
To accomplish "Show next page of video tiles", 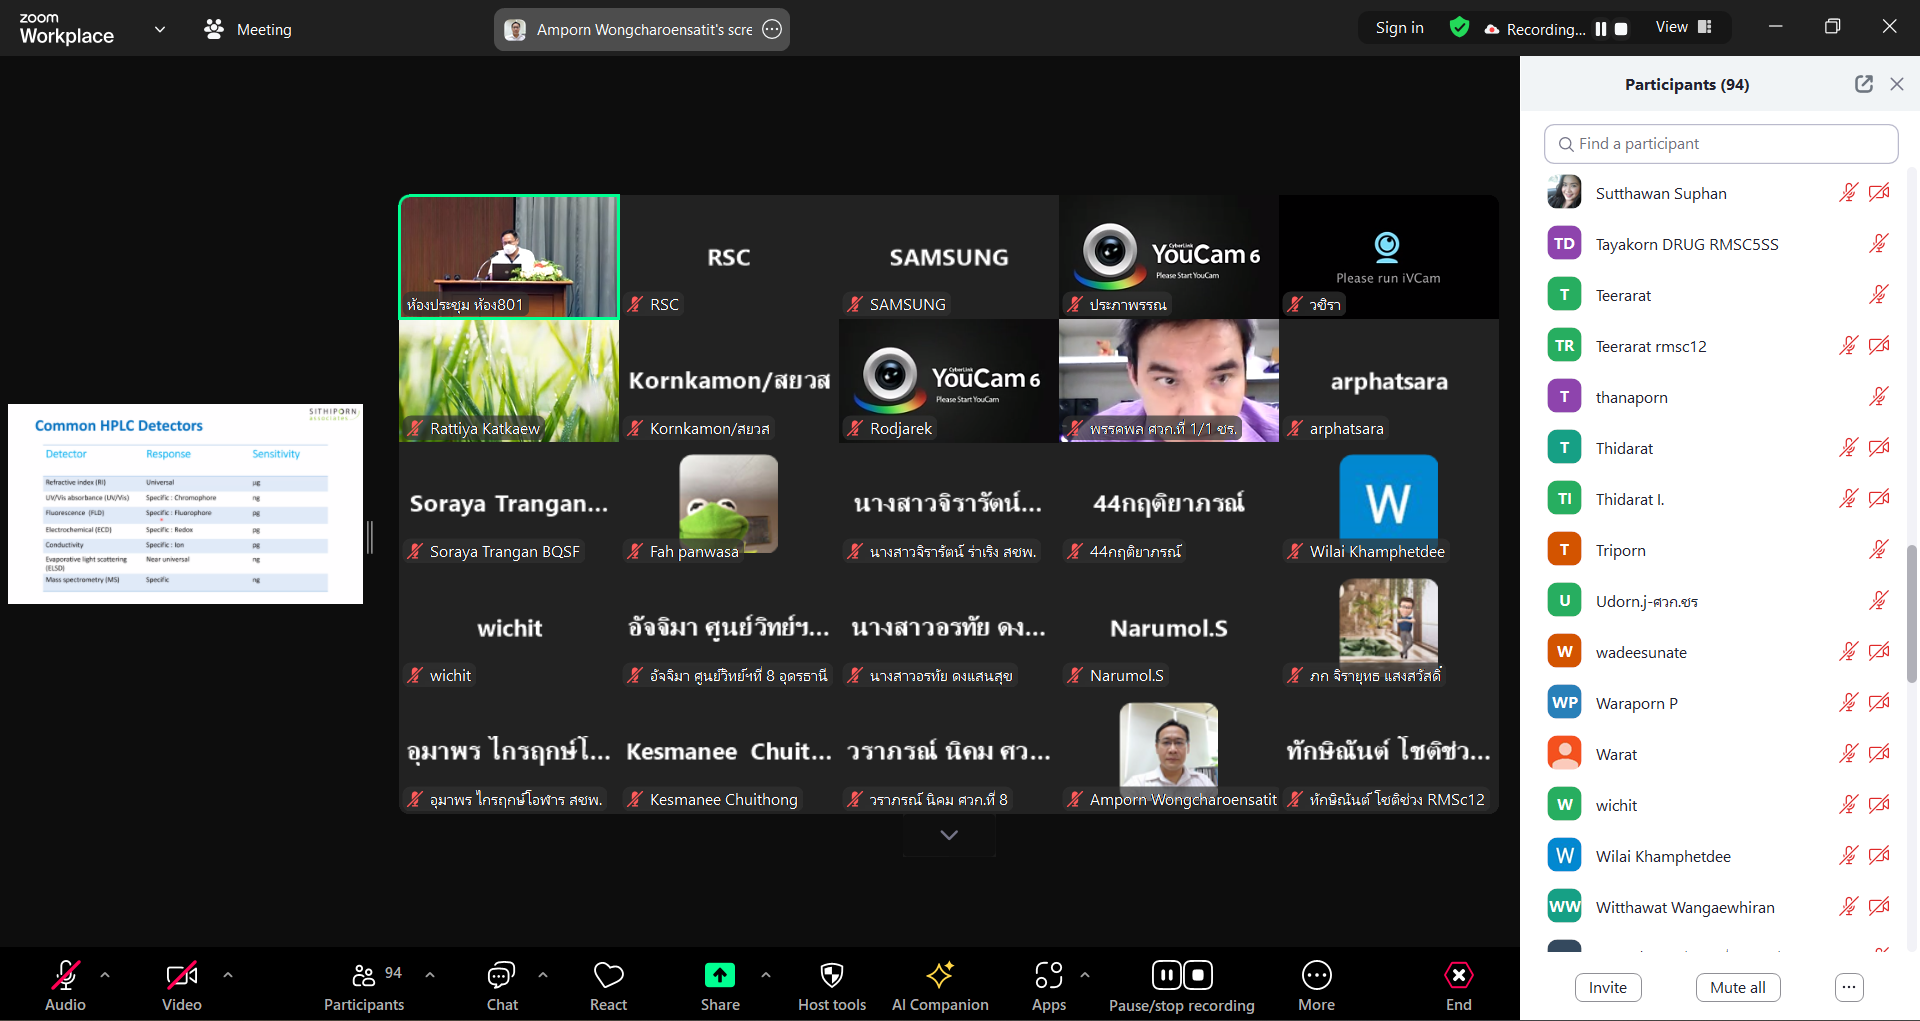I will point(949,835).
